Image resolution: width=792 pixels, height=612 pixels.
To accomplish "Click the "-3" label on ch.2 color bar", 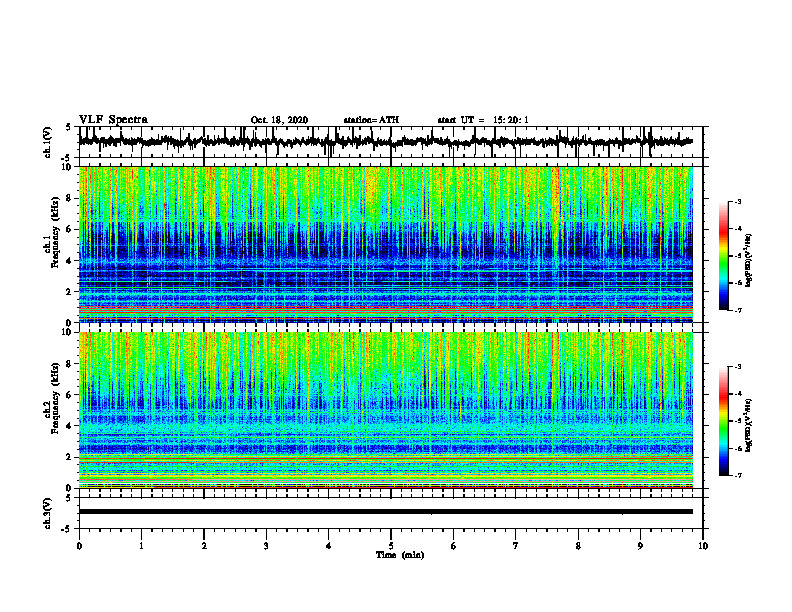I will [738, 367].
